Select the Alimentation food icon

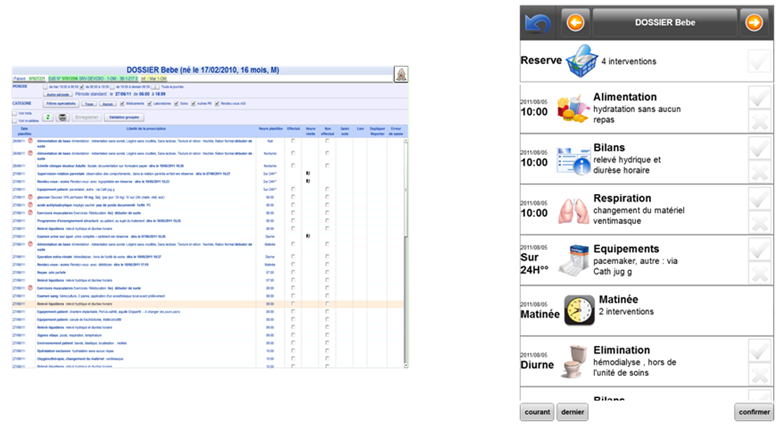[574, 107]
